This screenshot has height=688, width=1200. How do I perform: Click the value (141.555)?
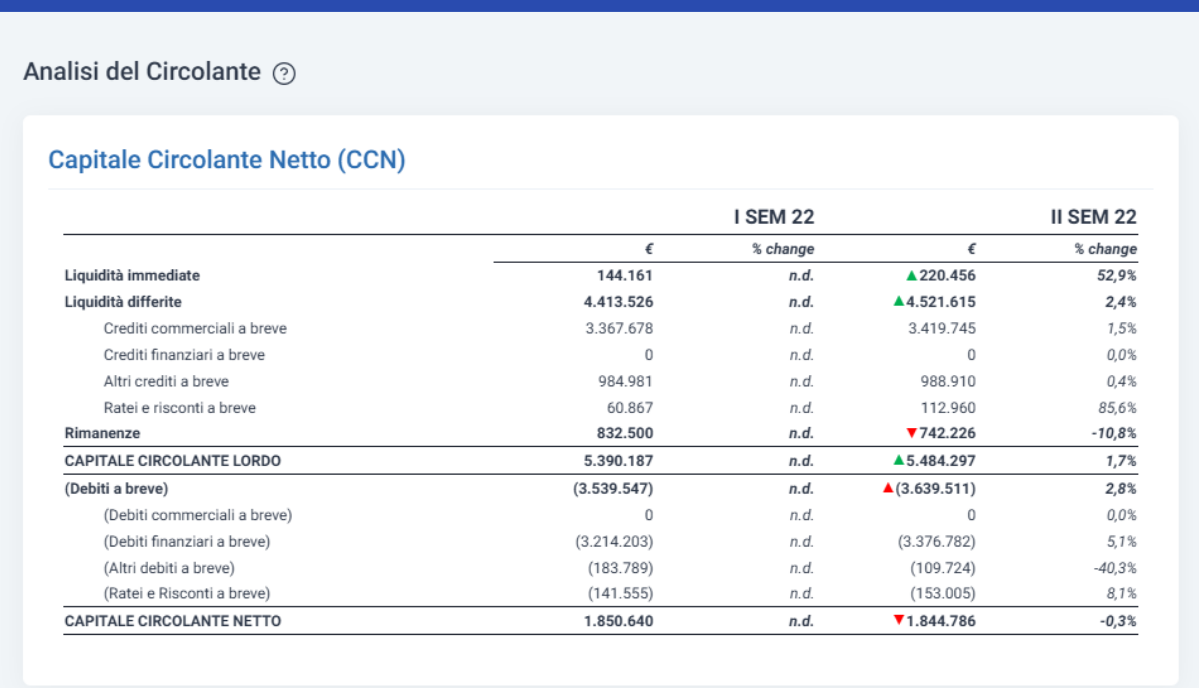pyautogui.click(x=621, y=594)
